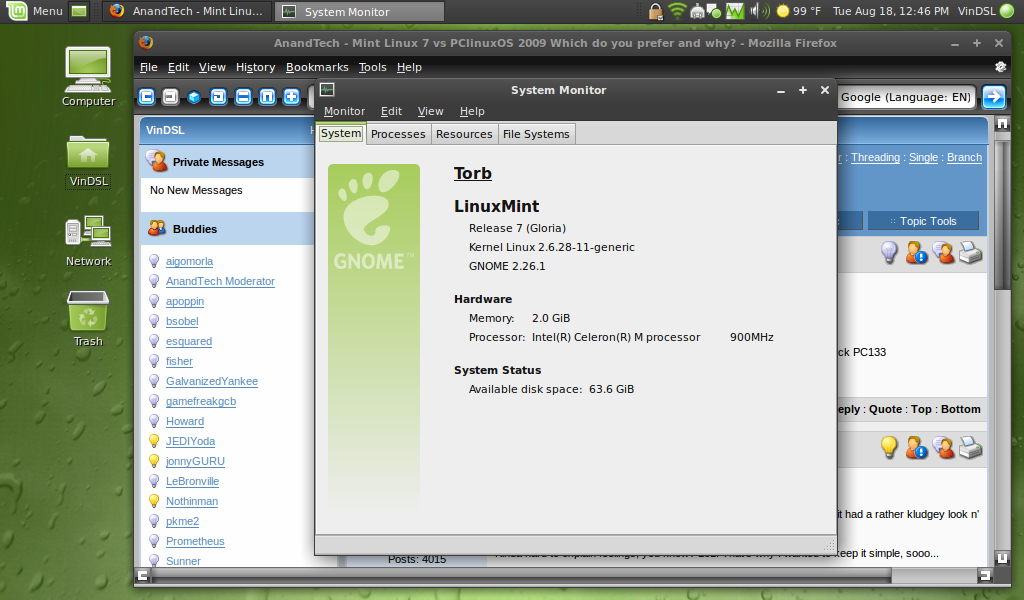The image size is (1024, 600).
Task: Open Firefox Bookmarks menu
Action: click(x=317, y=67)
